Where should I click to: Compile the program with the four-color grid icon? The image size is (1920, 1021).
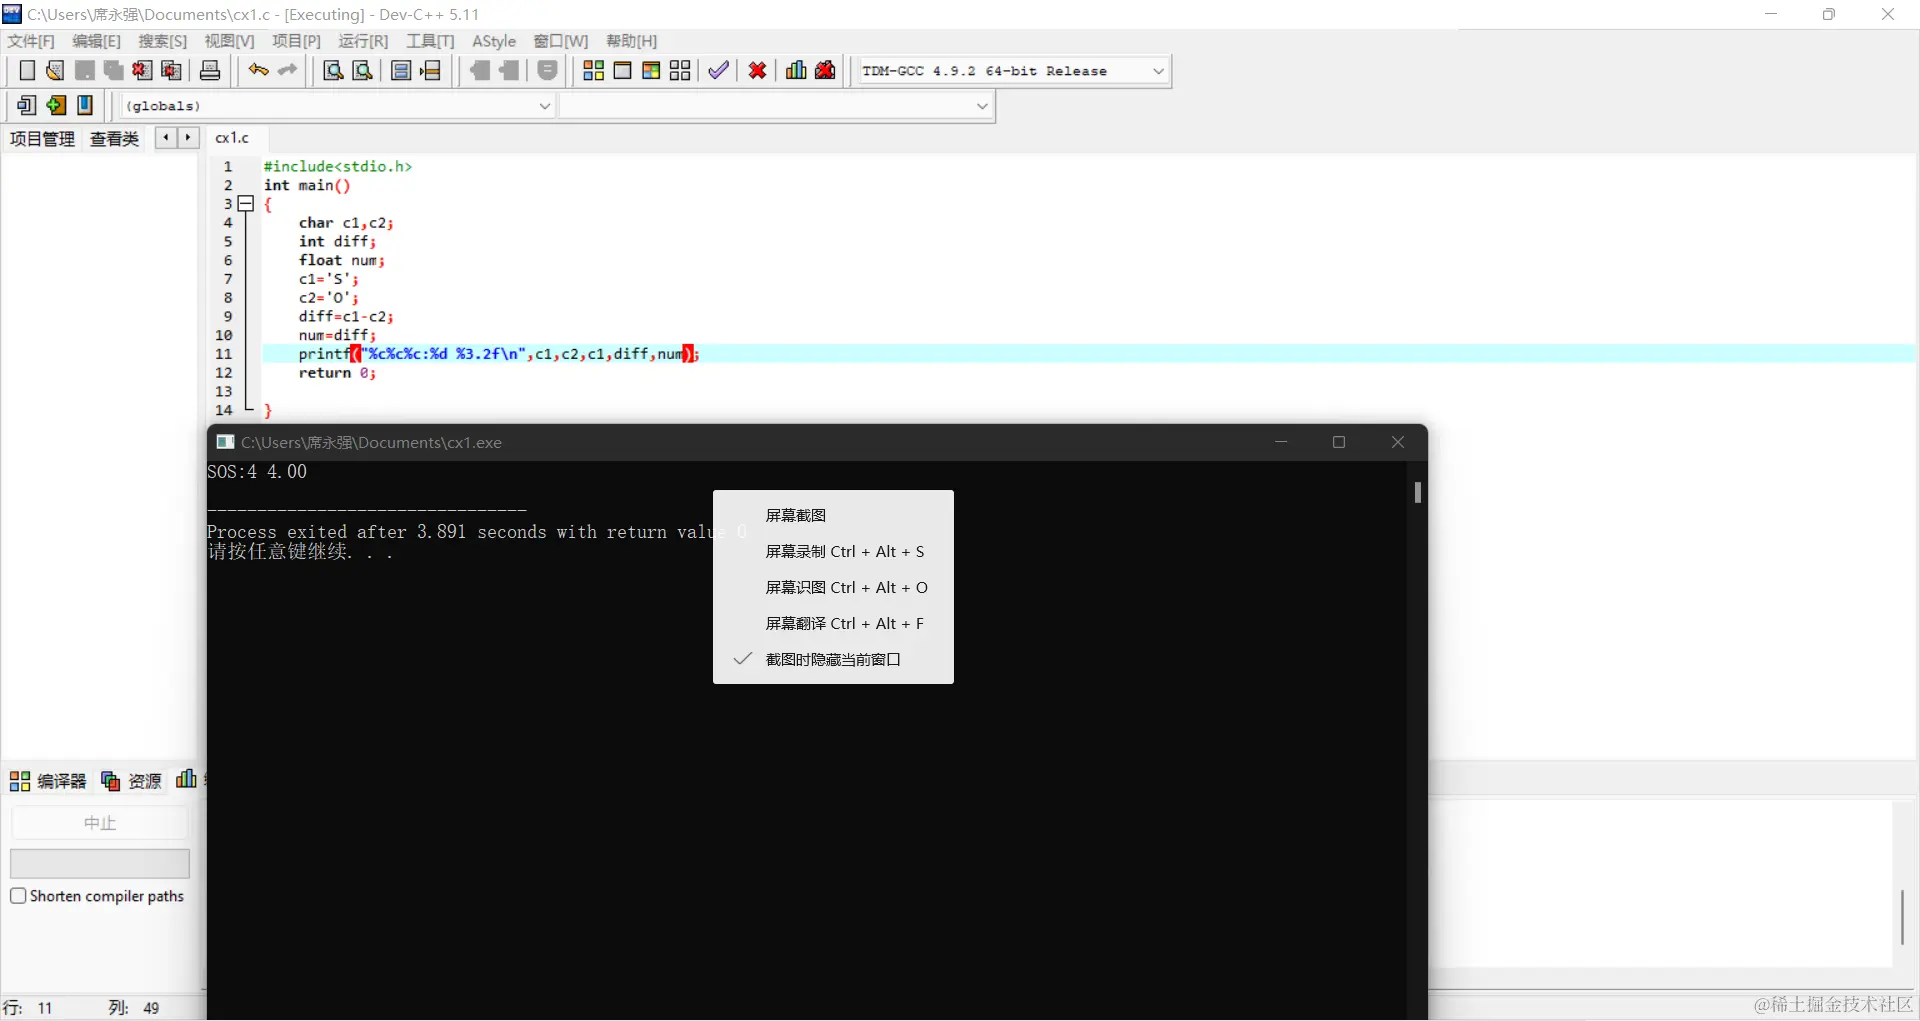[x=593, y=71]
